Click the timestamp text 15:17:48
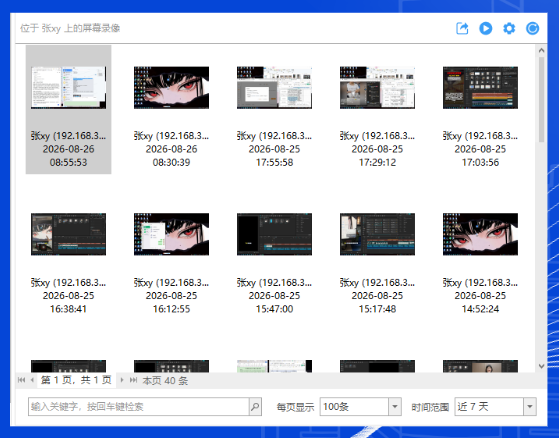 pyautogui.click(x=378, y=309)
